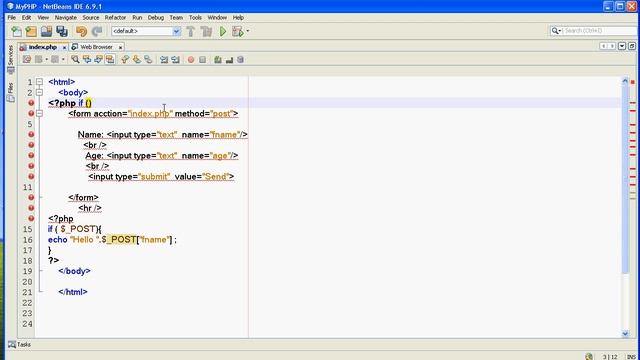Open the Navigate menu

click(66, 18)
